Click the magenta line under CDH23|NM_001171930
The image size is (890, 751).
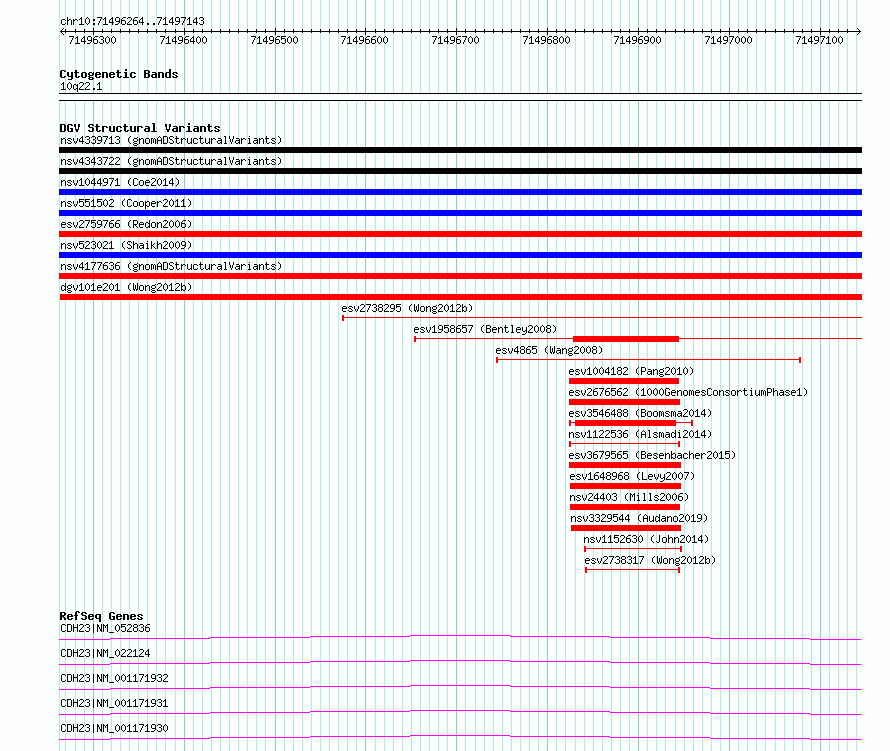(460, 737)
